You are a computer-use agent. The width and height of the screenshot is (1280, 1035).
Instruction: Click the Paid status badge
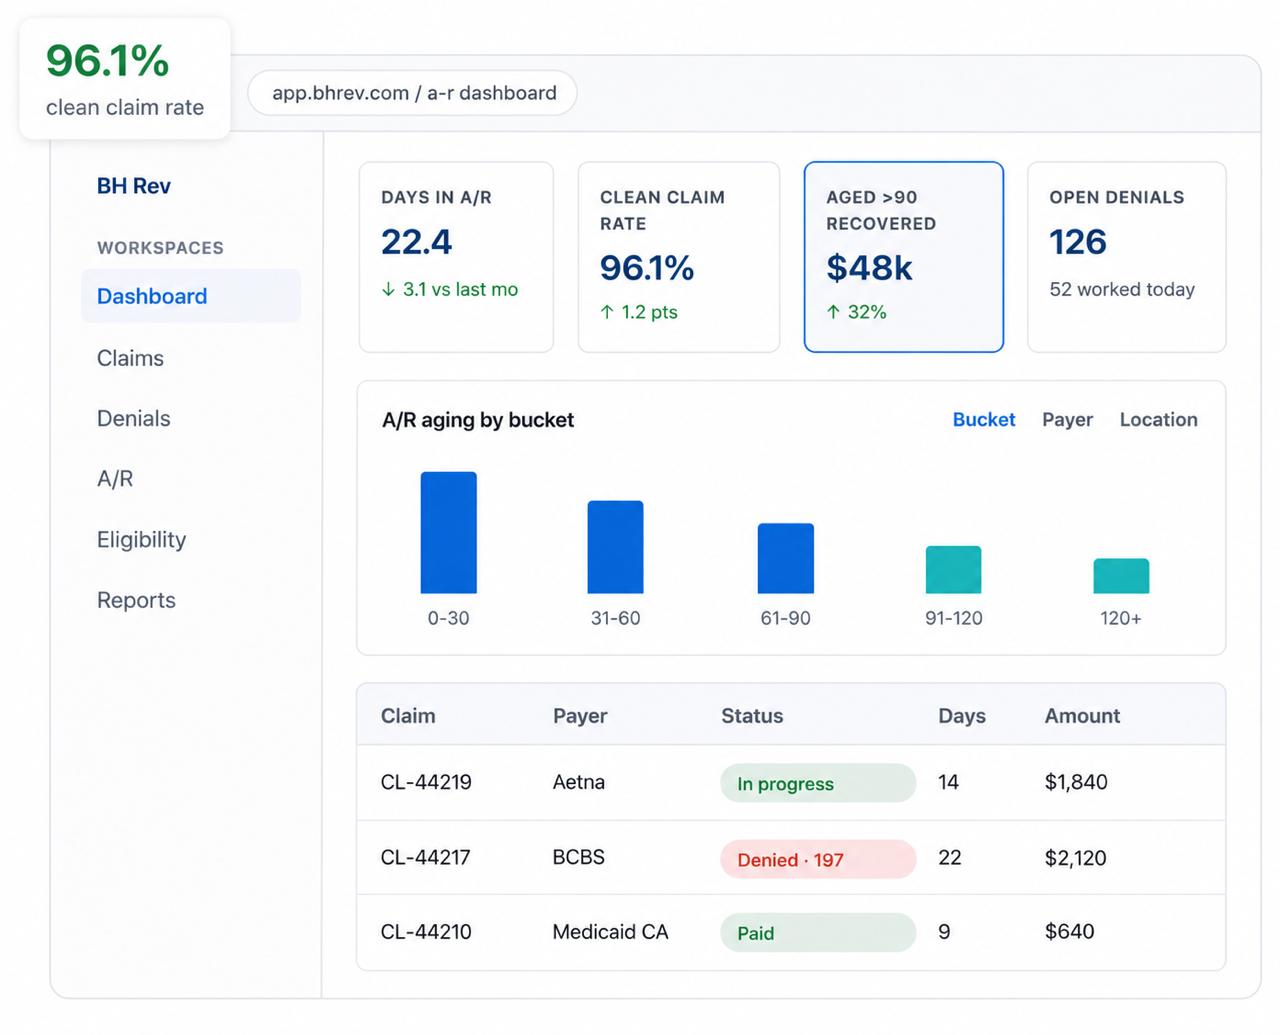[x=818, y=932]
